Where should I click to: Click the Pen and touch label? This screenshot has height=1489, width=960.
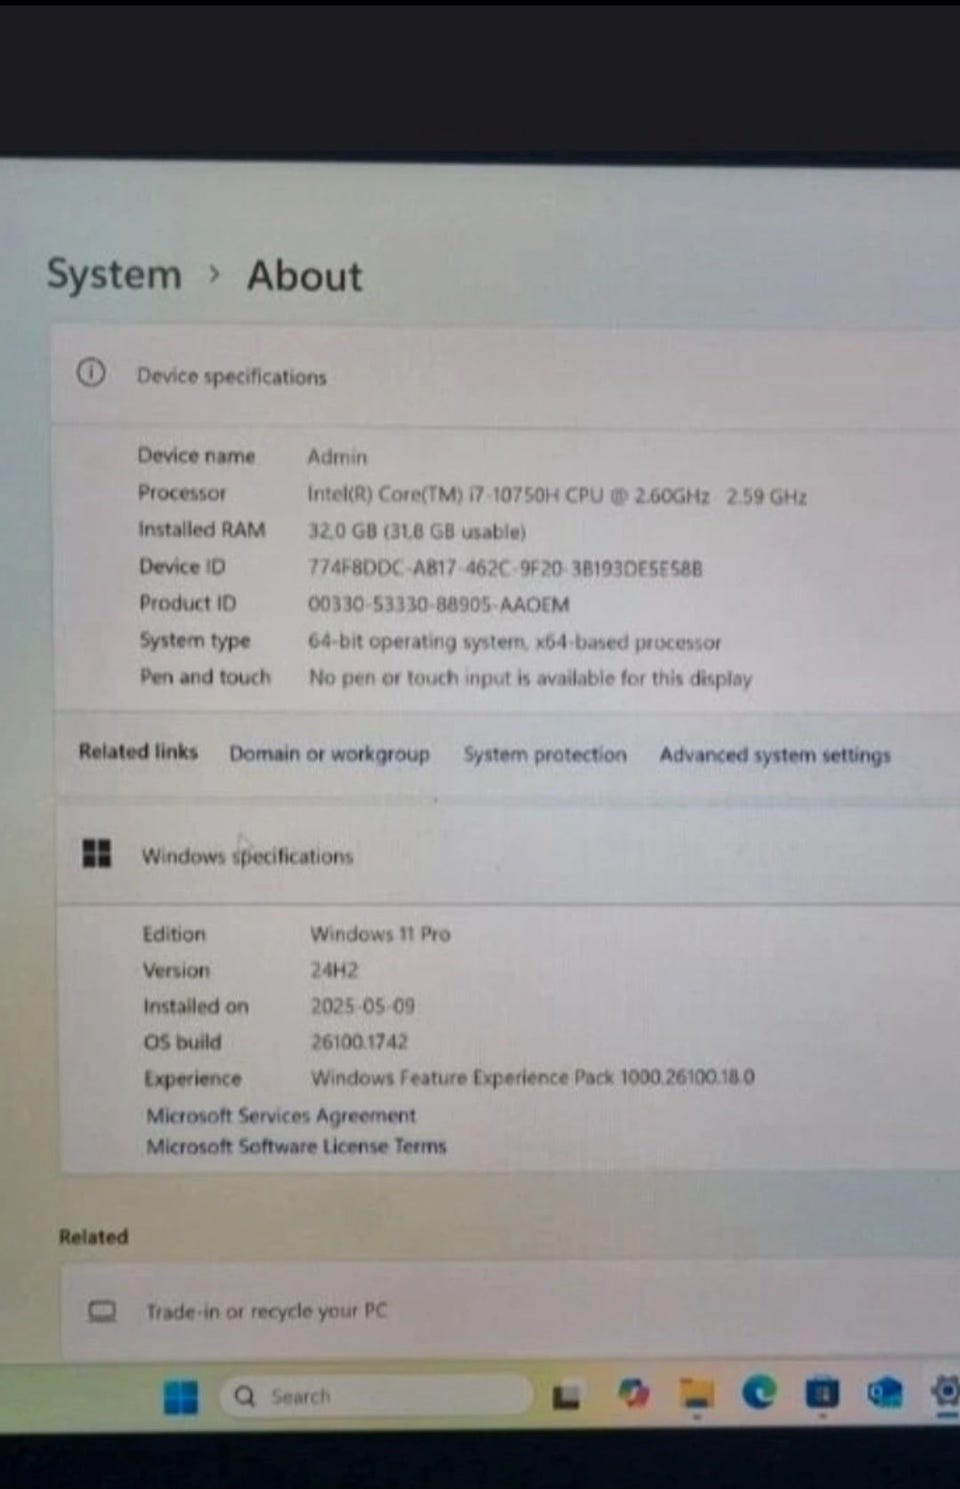coord(205,677)
